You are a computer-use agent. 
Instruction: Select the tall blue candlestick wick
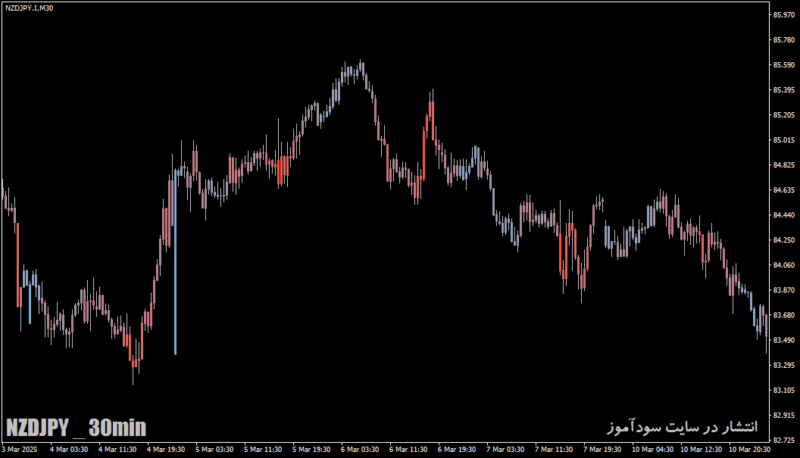[176, 263]
